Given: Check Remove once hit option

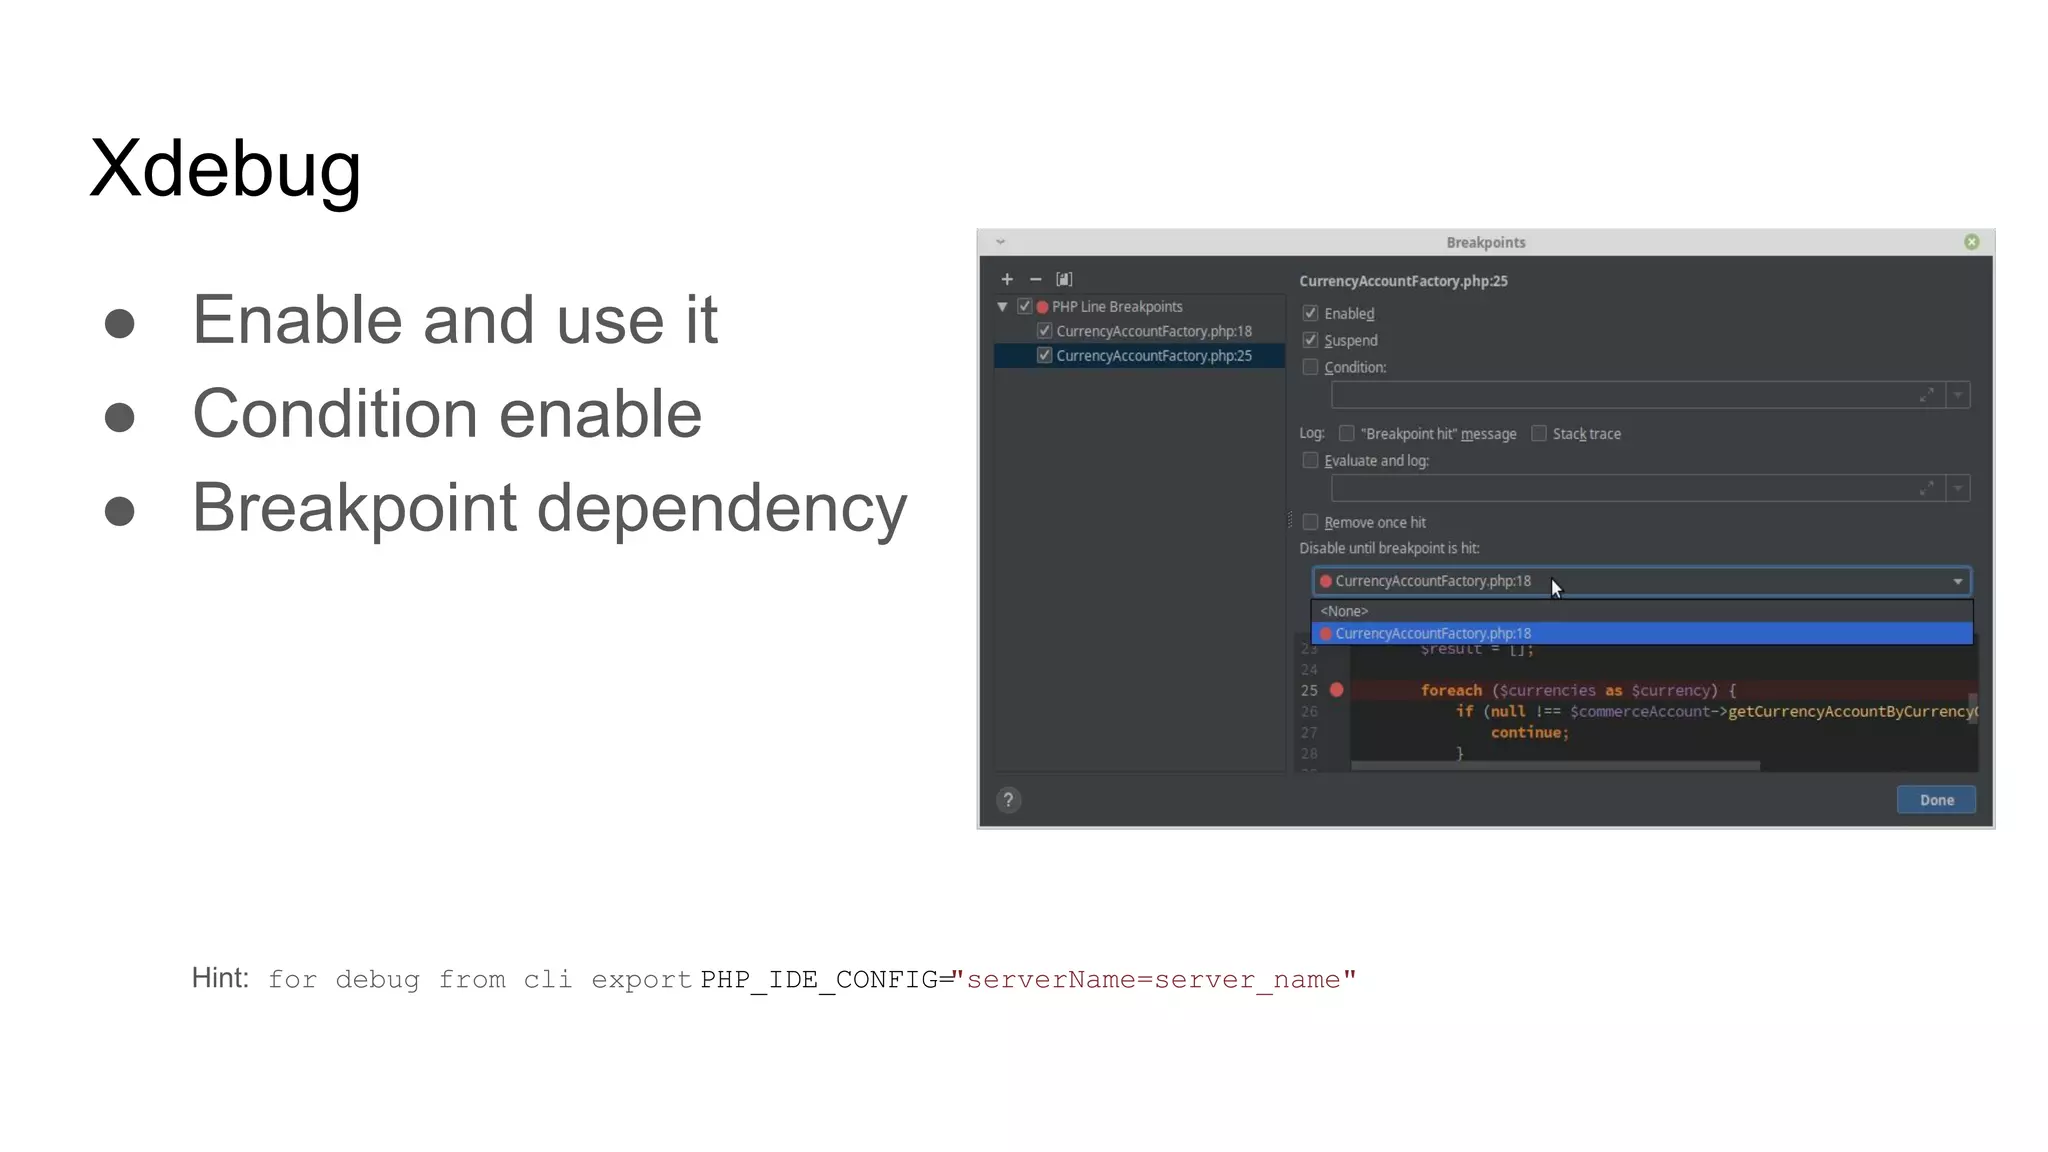Looking at the screenshot, I should [x=1310, y=522].
